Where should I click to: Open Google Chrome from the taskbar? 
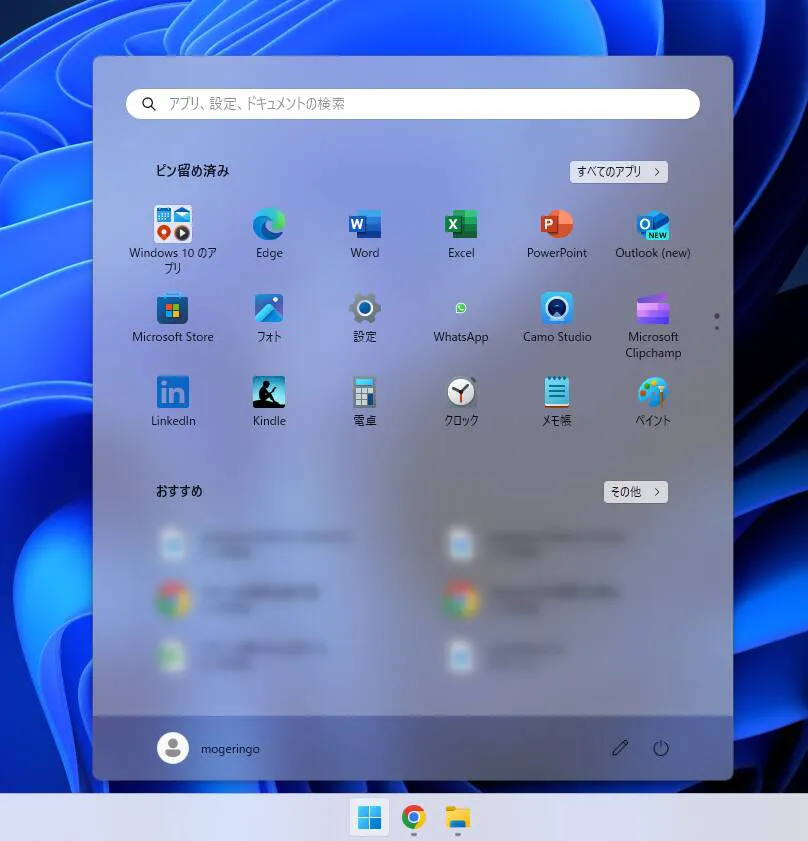pos(414,817)
